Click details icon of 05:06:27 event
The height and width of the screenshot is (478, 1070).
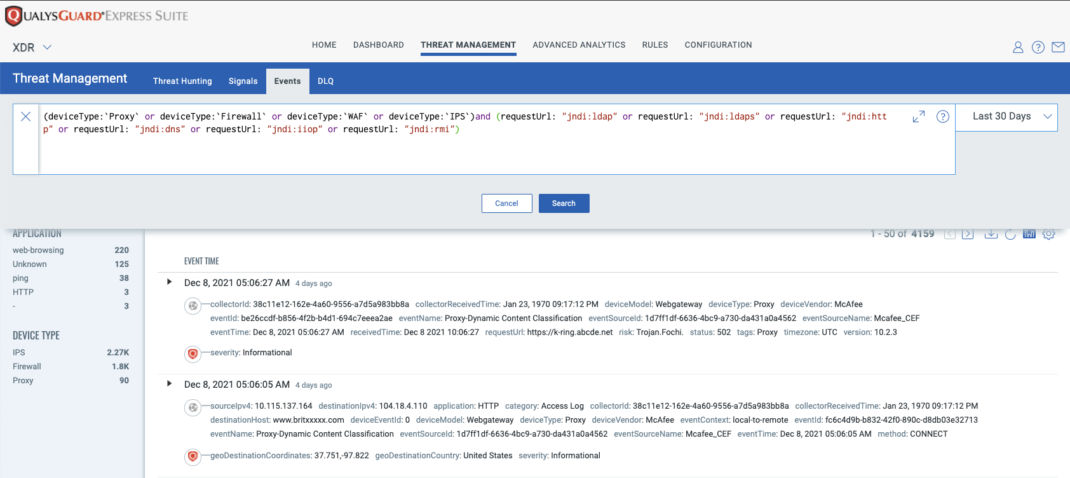[x=192, y=306]
